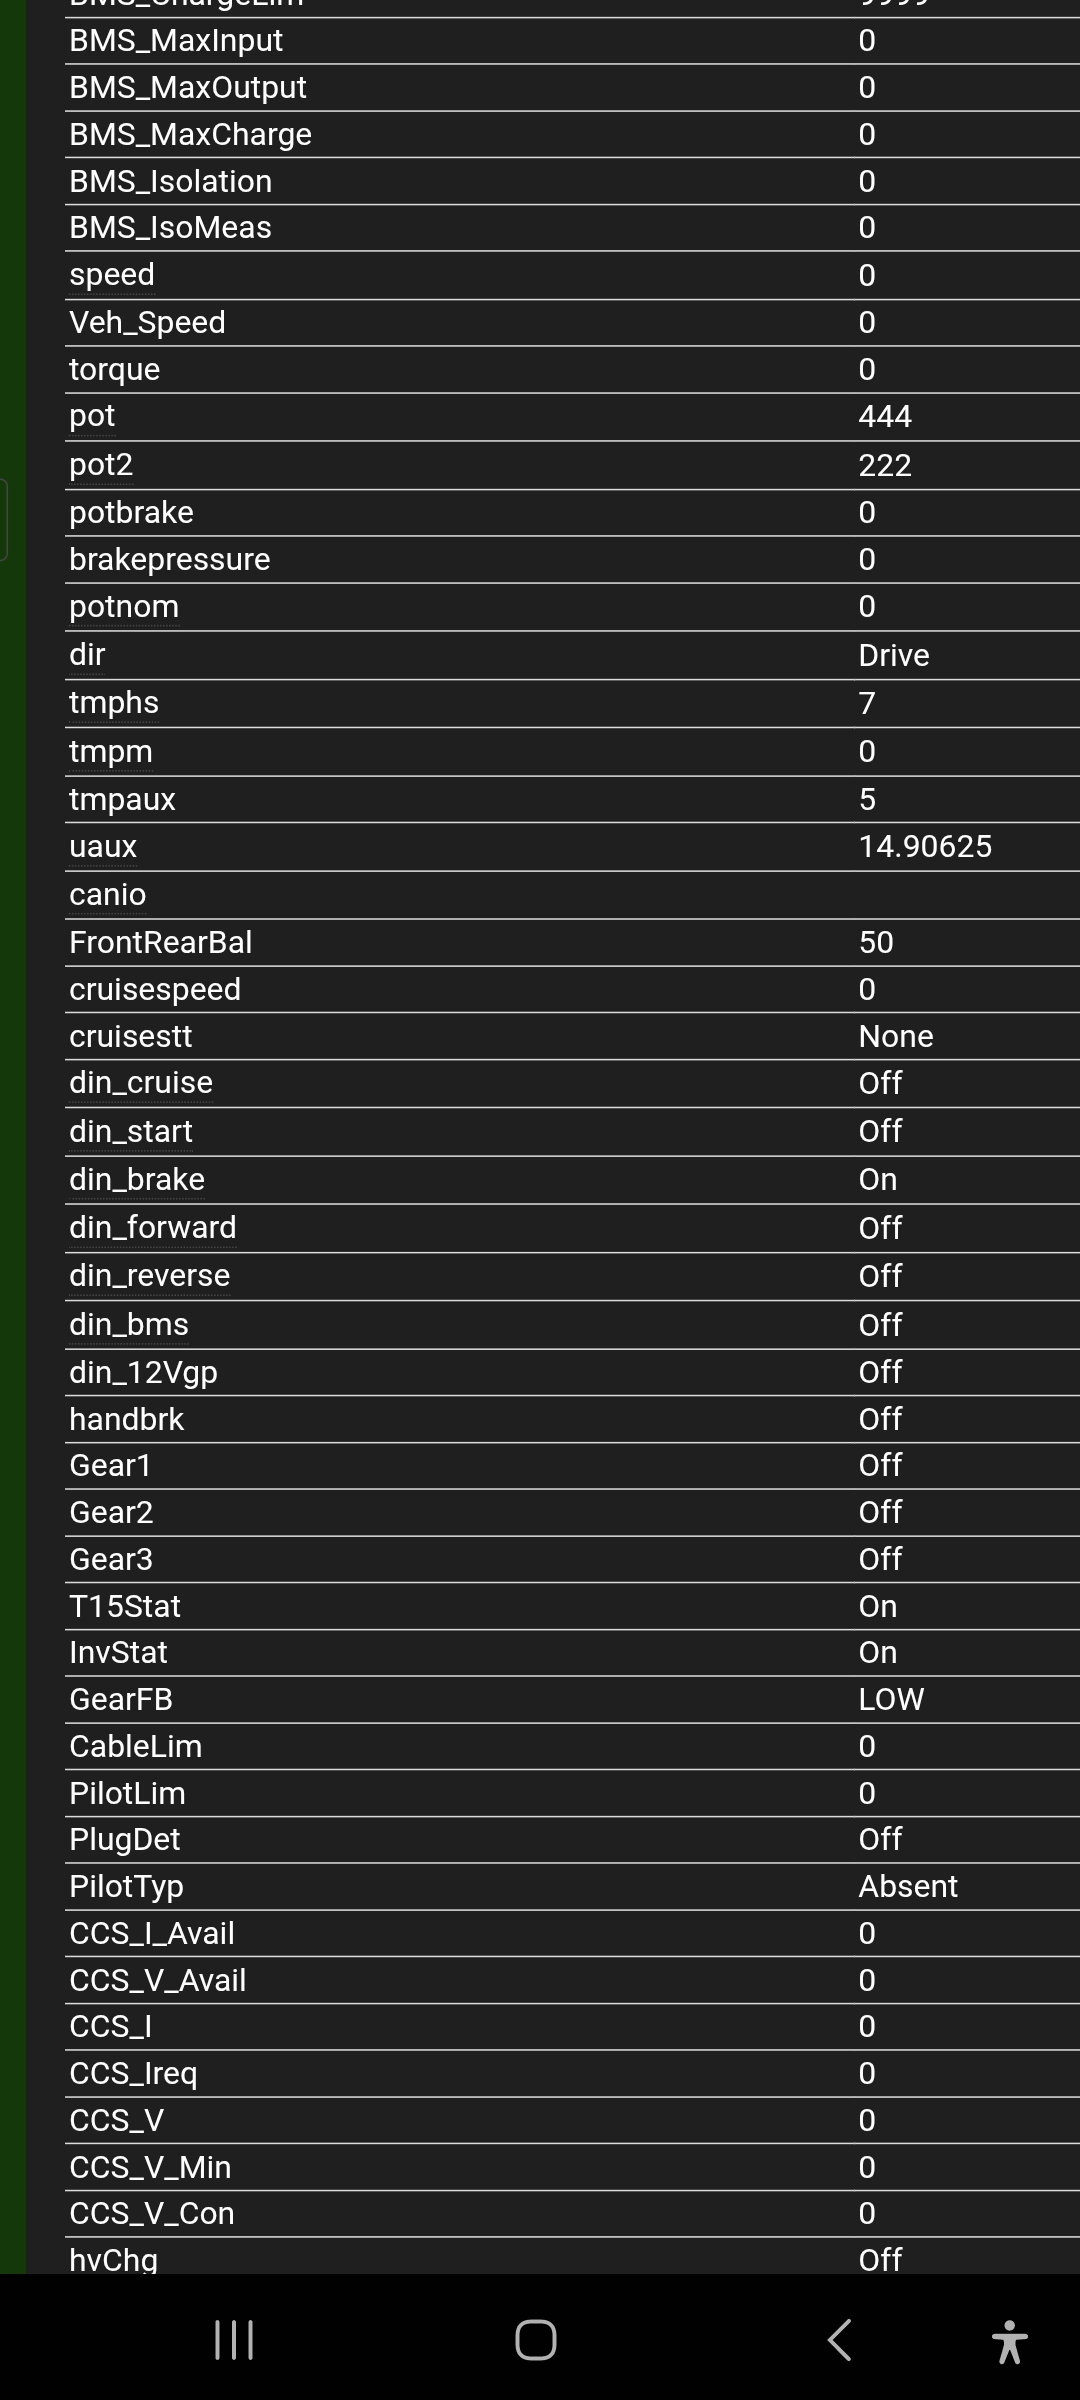Tap the dir value Drive
This screenshot has height=2400, width=1080.
click(x=894, y=655)
